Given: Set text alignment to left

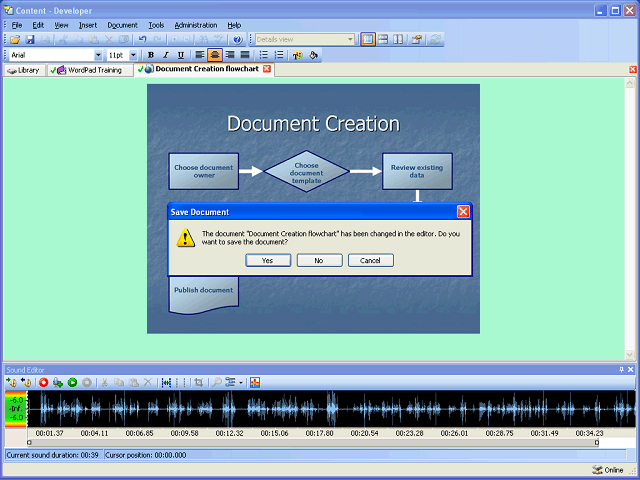Looking at the screenshot, I should (x=200, y=55).
